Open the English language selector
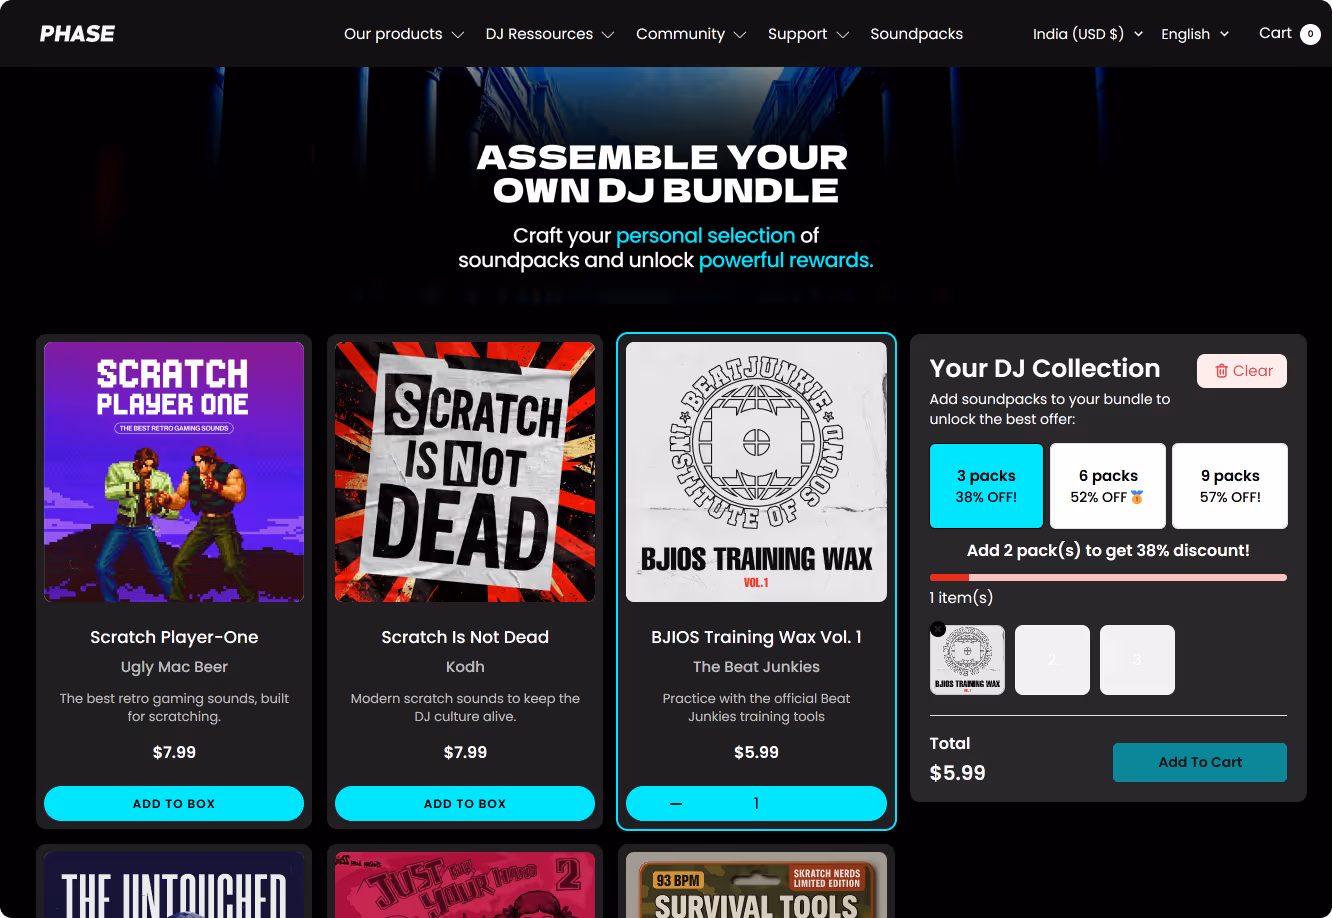1332x918 pixels. click(1195, 34)
